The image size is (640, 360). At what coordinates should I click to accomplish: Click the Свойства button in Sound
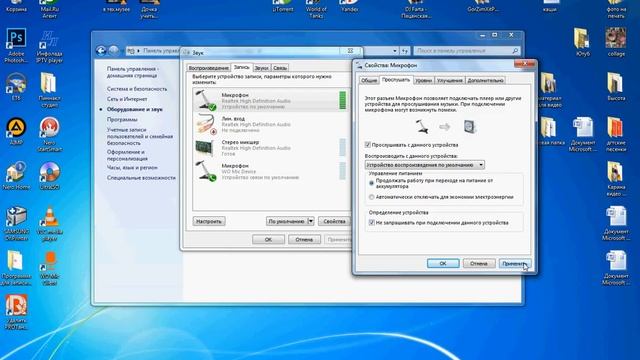coord(334,221)
